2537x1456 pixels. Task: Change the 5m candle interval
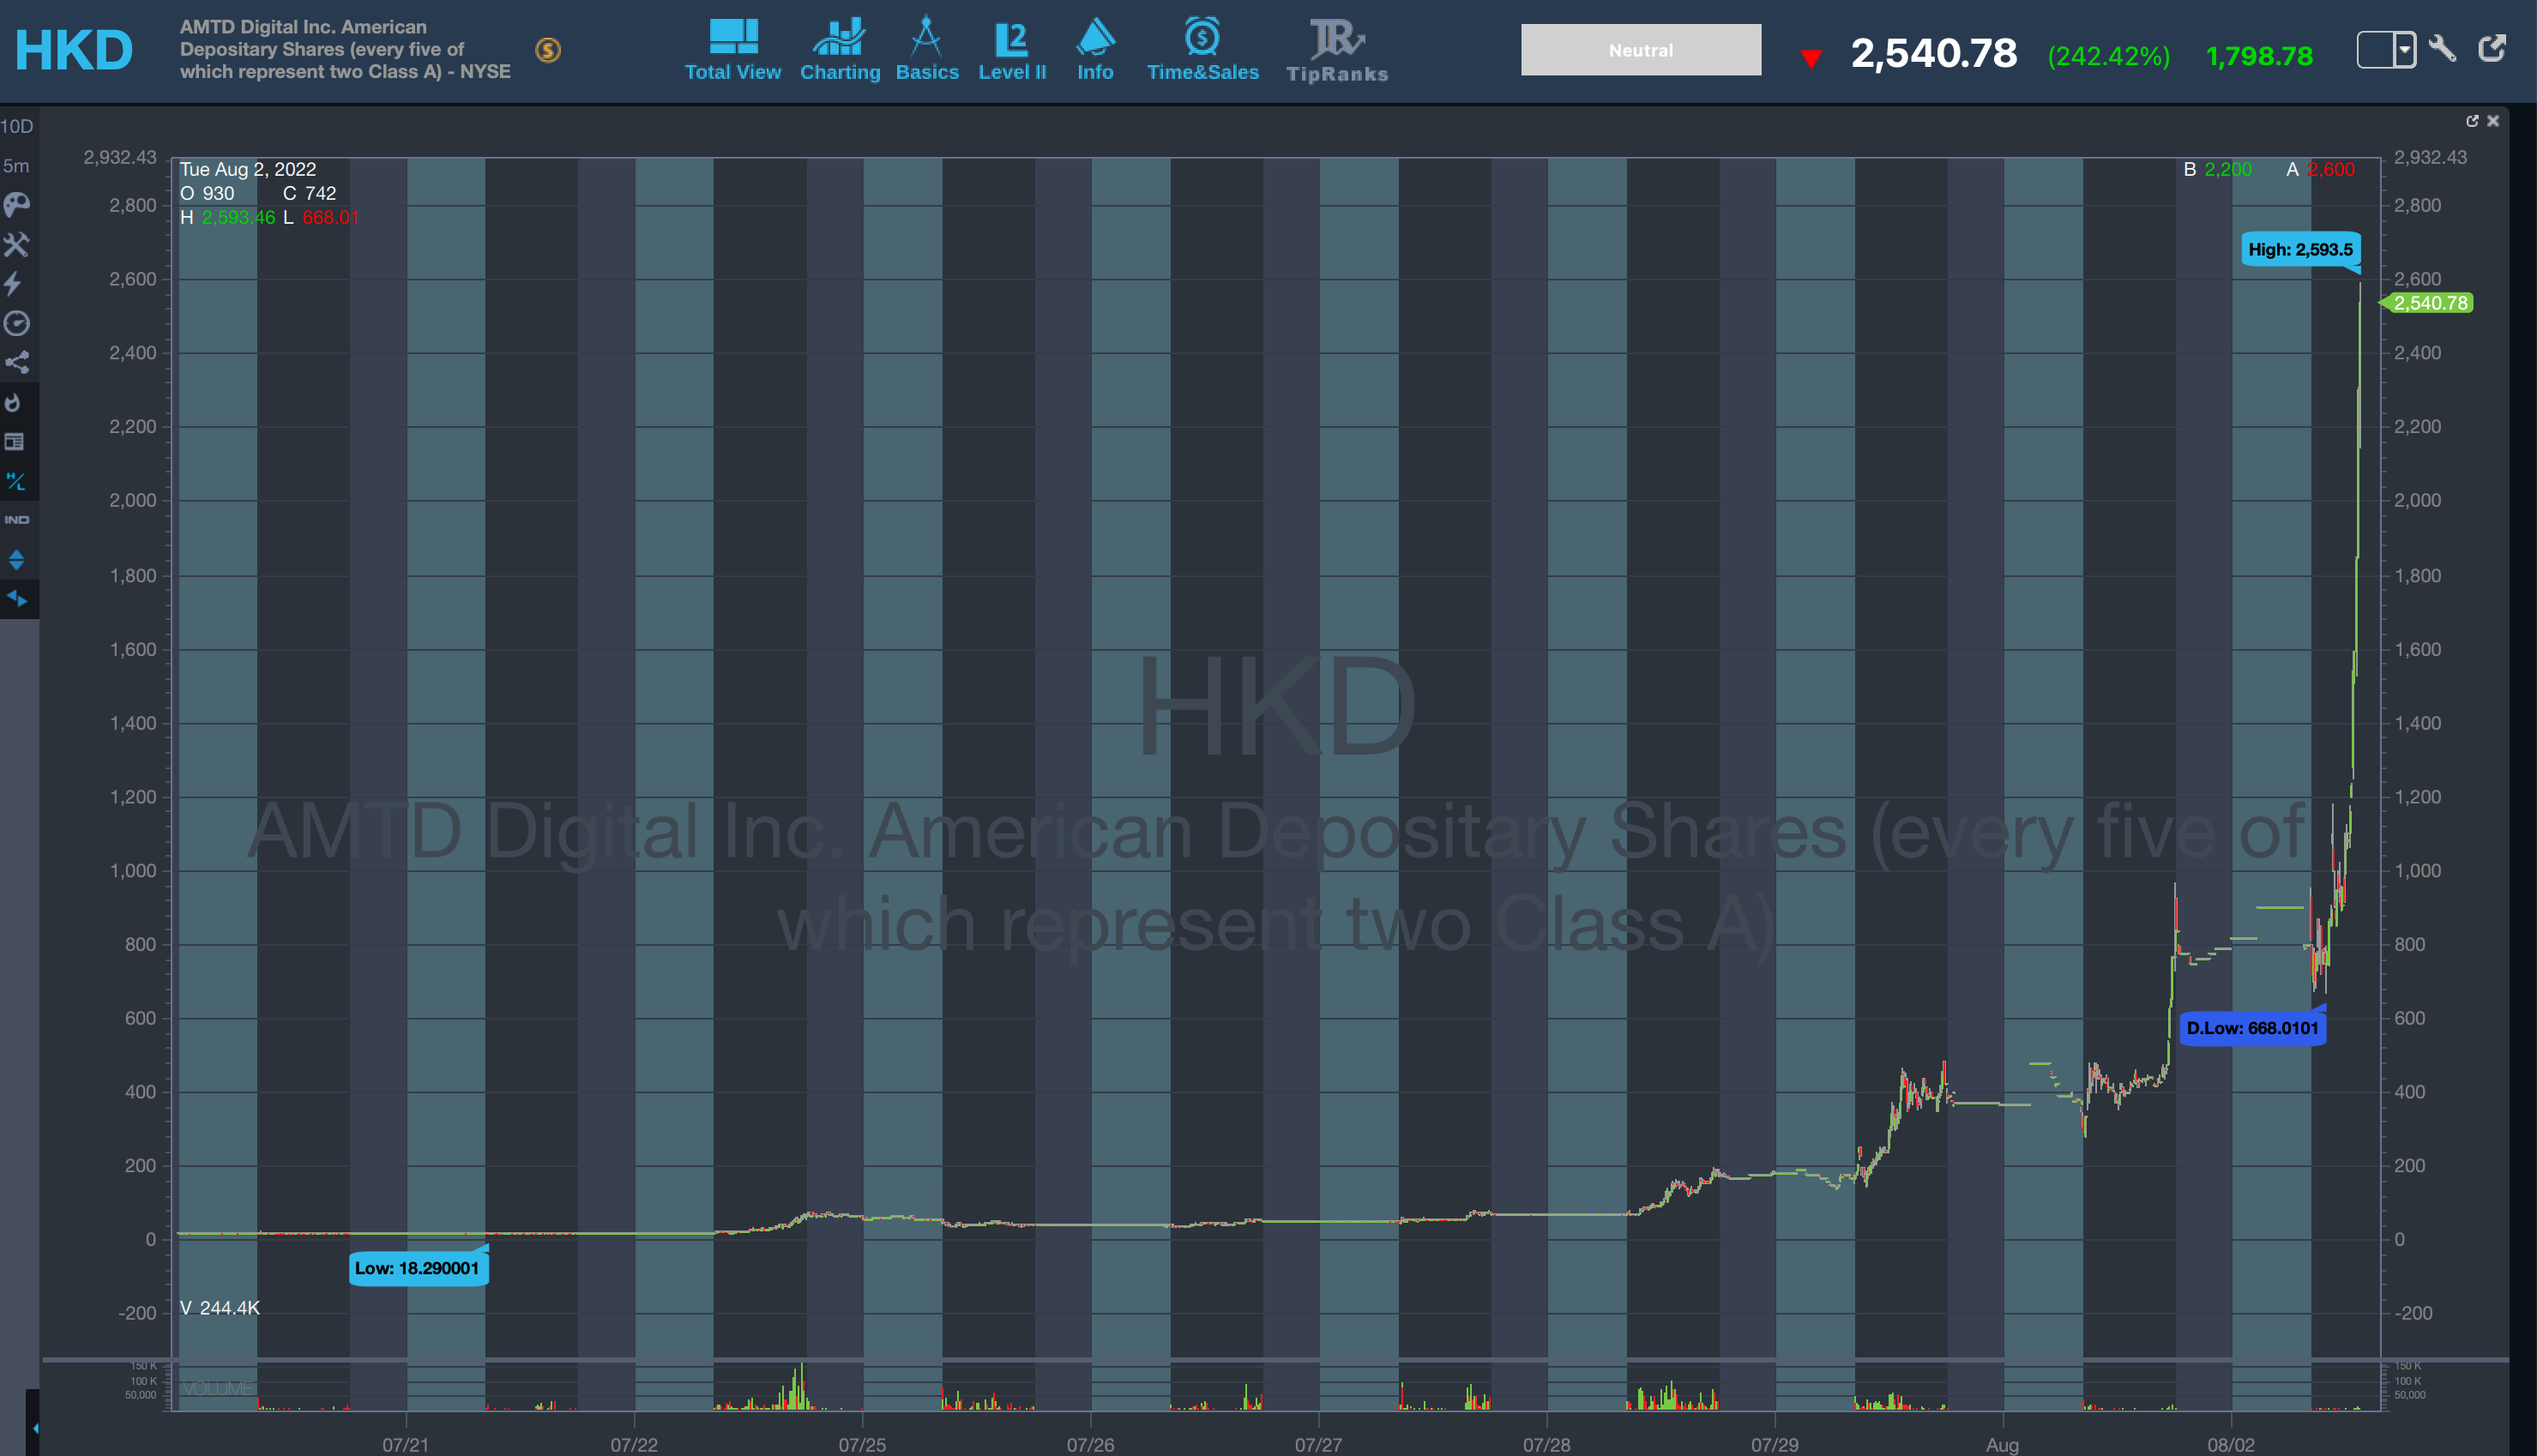point(17,166)
